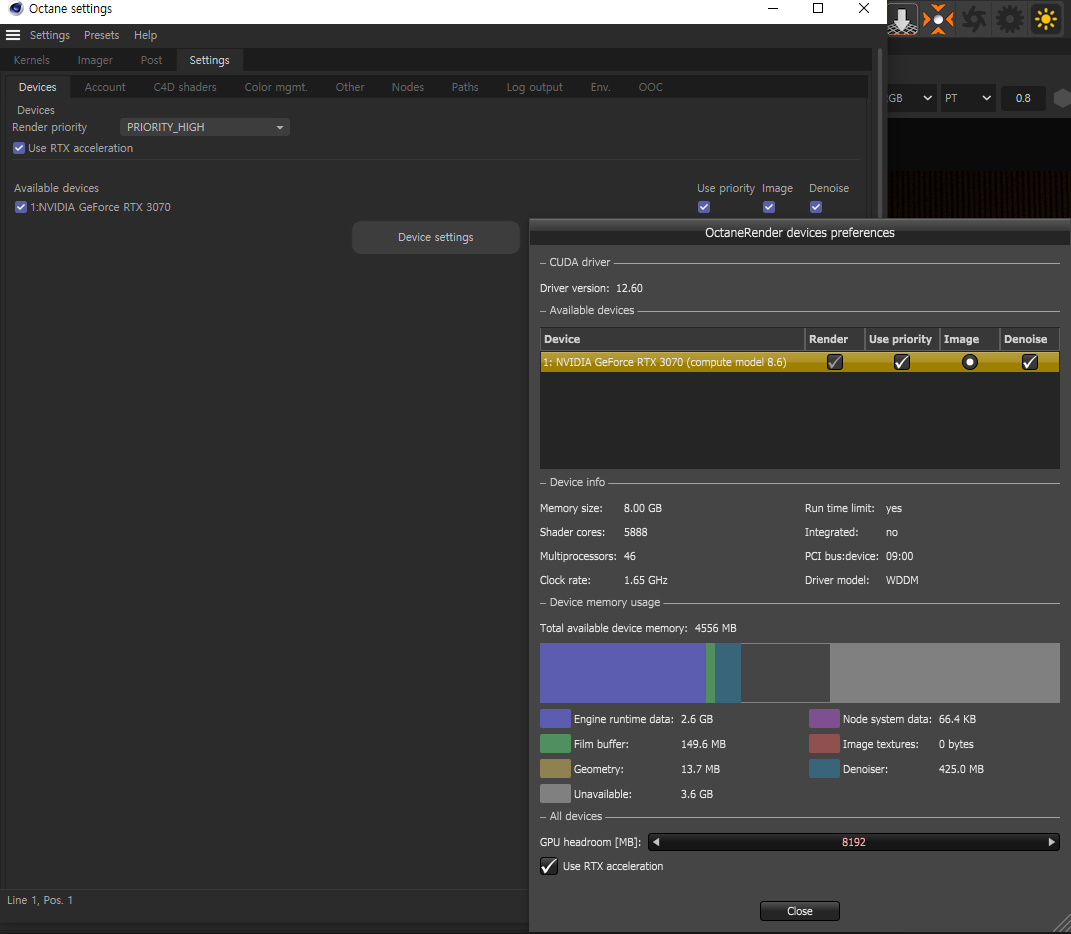1071x934 pixels.
Task: Click the Cinema 4D icon in the title bar
Action: 16,9
